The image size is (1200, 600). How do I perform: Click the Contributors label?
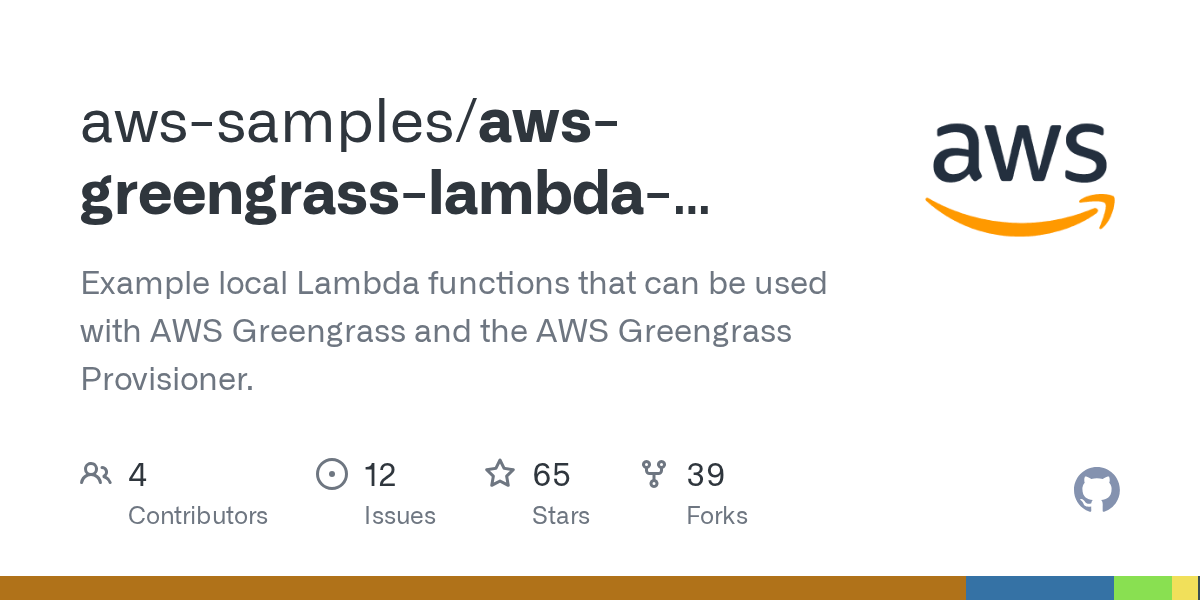198,516
